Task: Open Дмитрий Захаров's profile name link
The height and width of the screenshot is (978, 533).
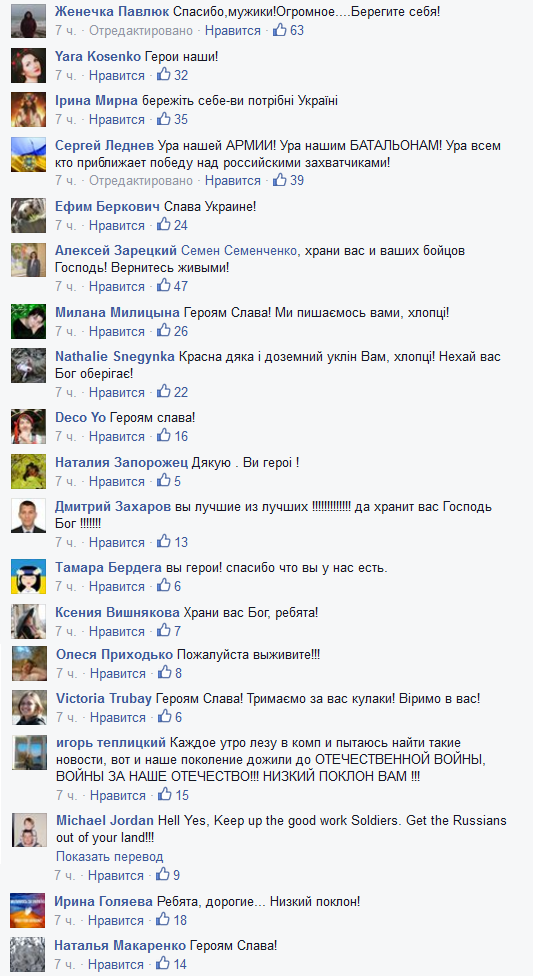Action: (113, 506)
